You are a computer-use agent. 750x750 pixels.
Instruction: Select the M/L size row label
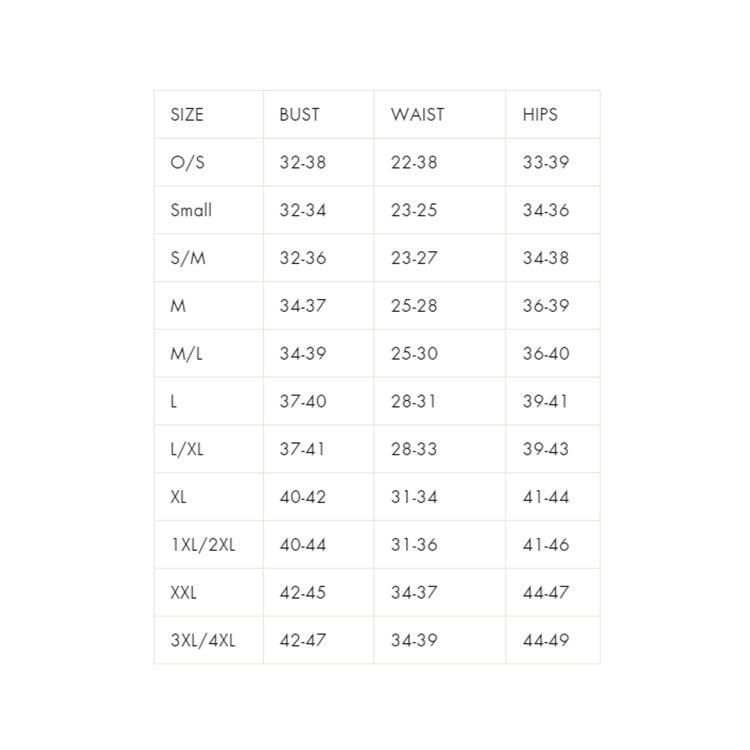click(x=187, y=354)
